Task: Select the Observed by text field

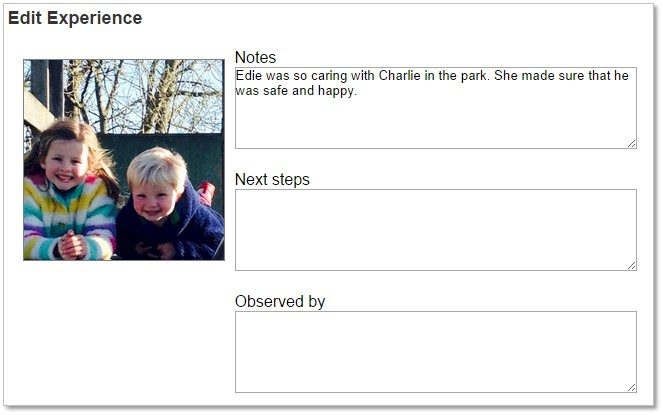Action: (436, 352)
